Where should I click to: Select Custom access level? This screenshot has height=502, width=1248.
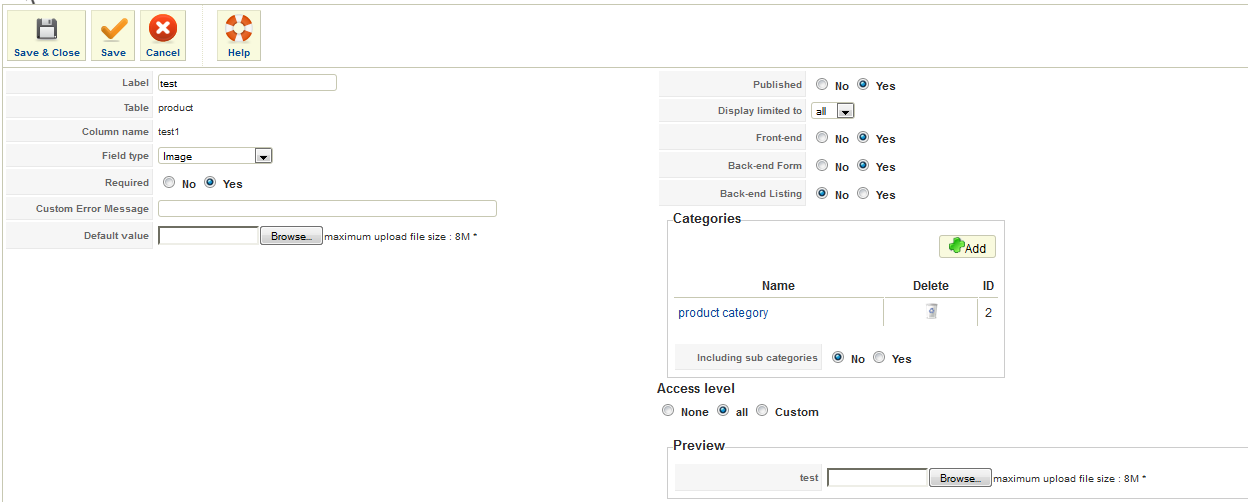(x=762, y=411)
